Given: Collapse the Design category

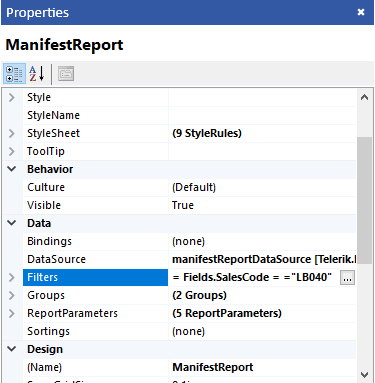Looking at the screenshot, I should [12, 349].
